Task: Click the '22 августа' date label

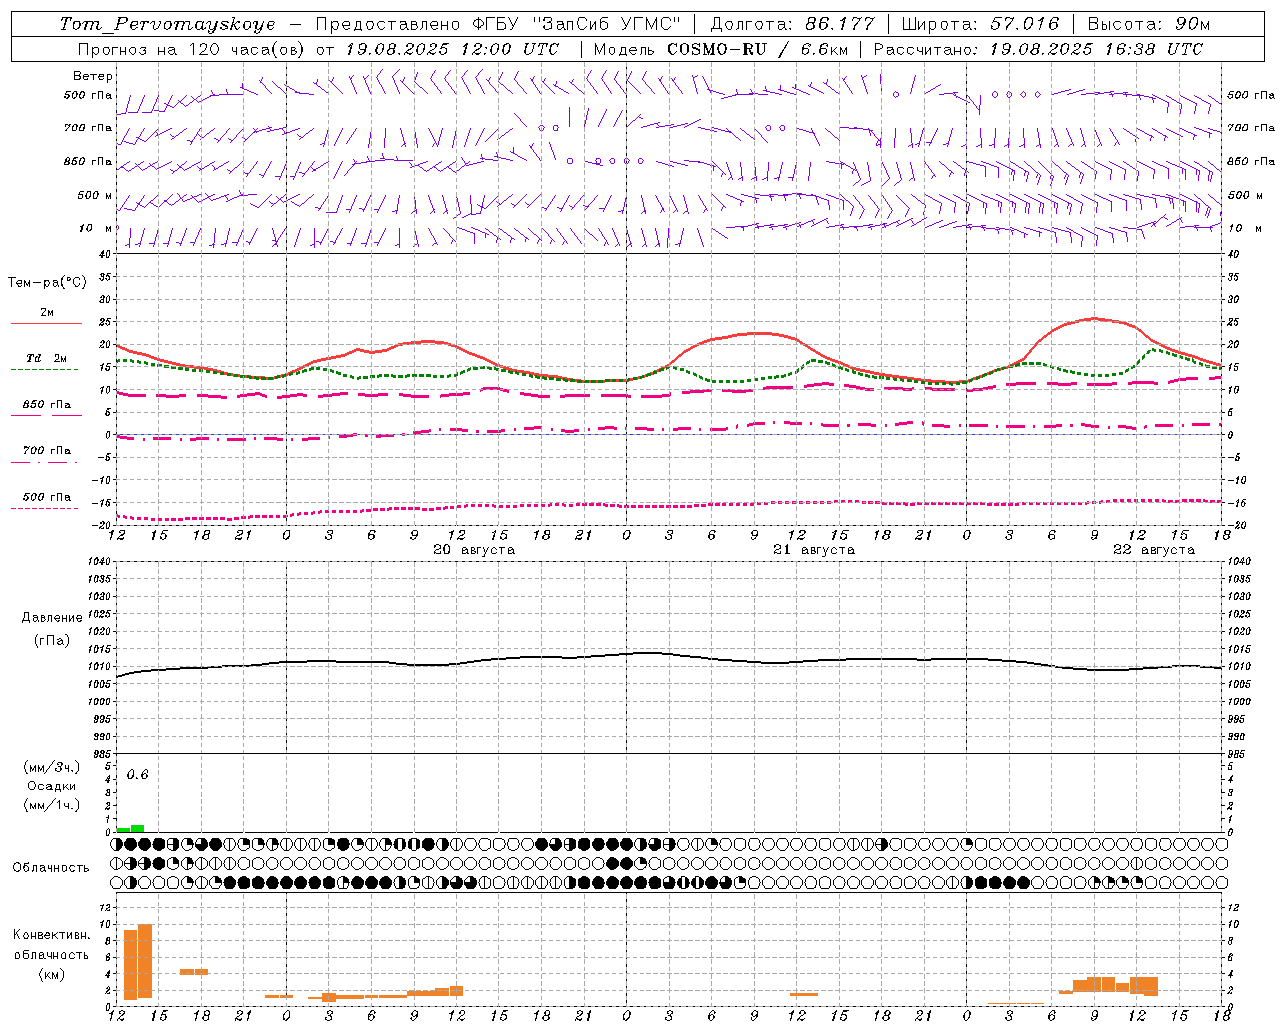Action: (x=1154, y=550)
